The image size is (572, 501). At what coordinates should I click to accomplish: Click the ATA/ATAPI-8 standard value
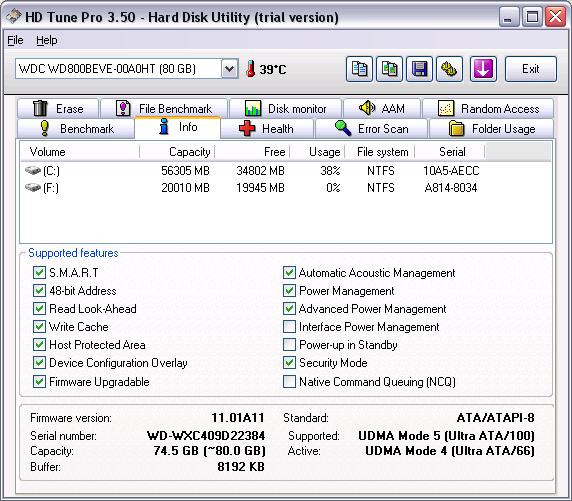pos(495,417)
